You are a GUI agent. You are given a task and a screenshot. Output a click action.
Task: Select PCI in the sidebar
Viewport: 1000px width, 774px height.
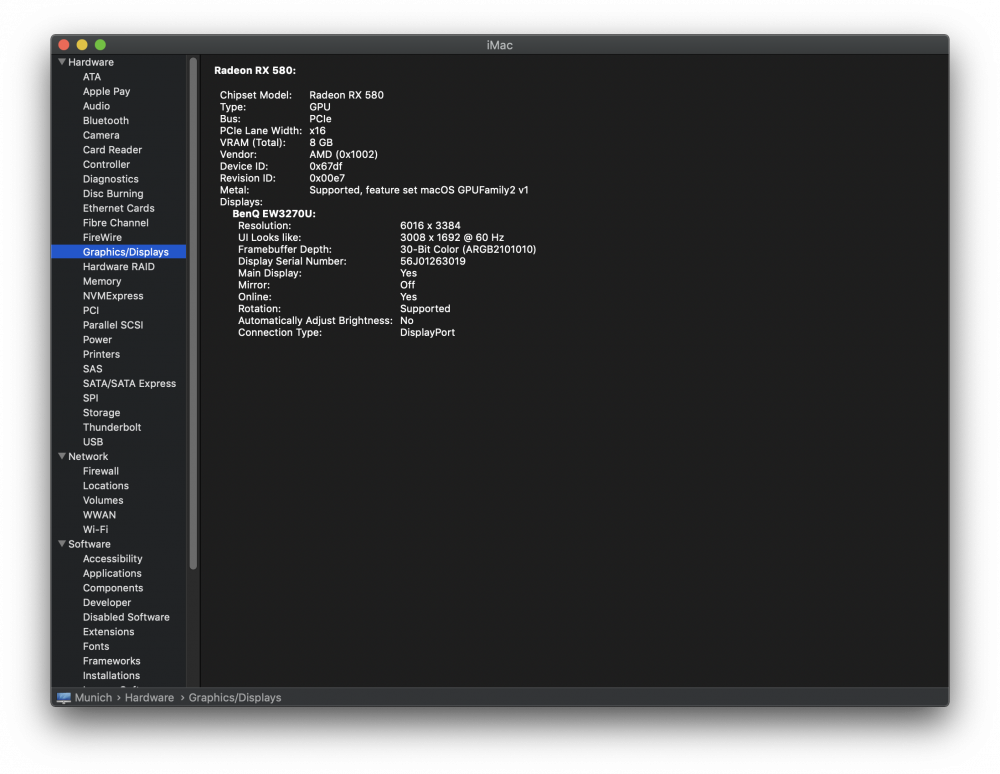coord(91,310)
